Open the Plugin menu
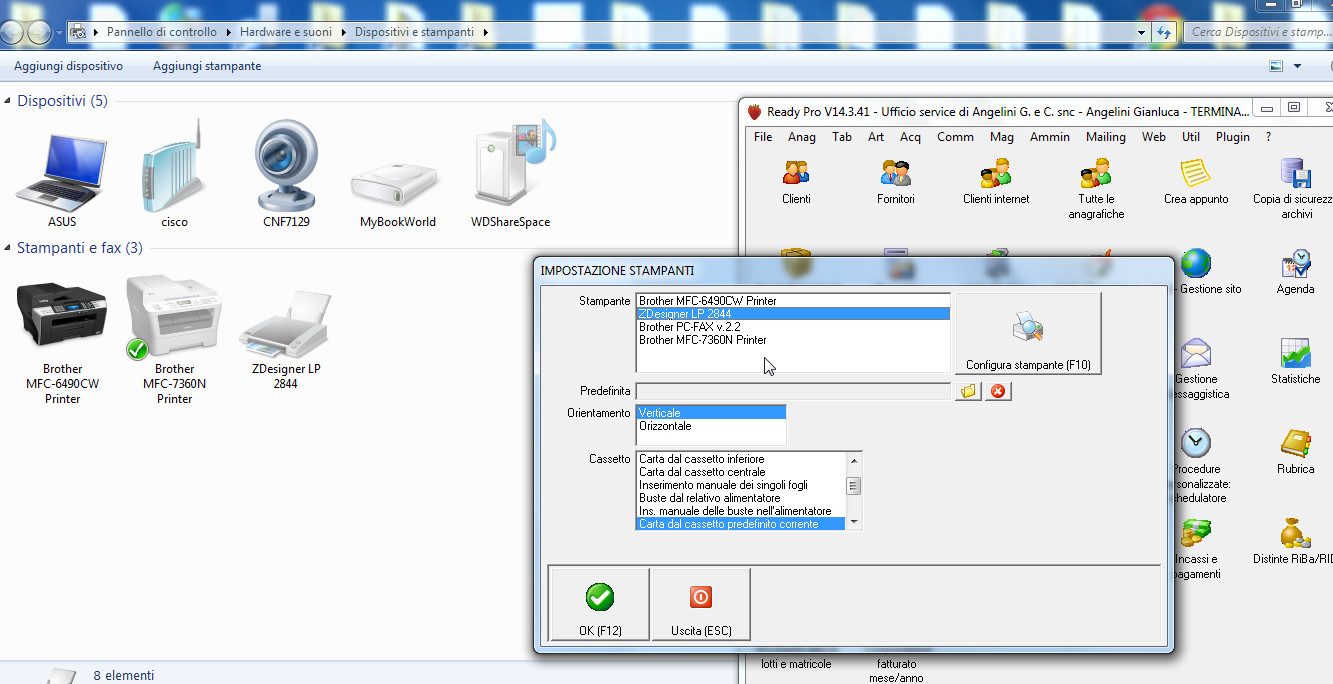The image size is (1333, 684). pos(1232,137)
